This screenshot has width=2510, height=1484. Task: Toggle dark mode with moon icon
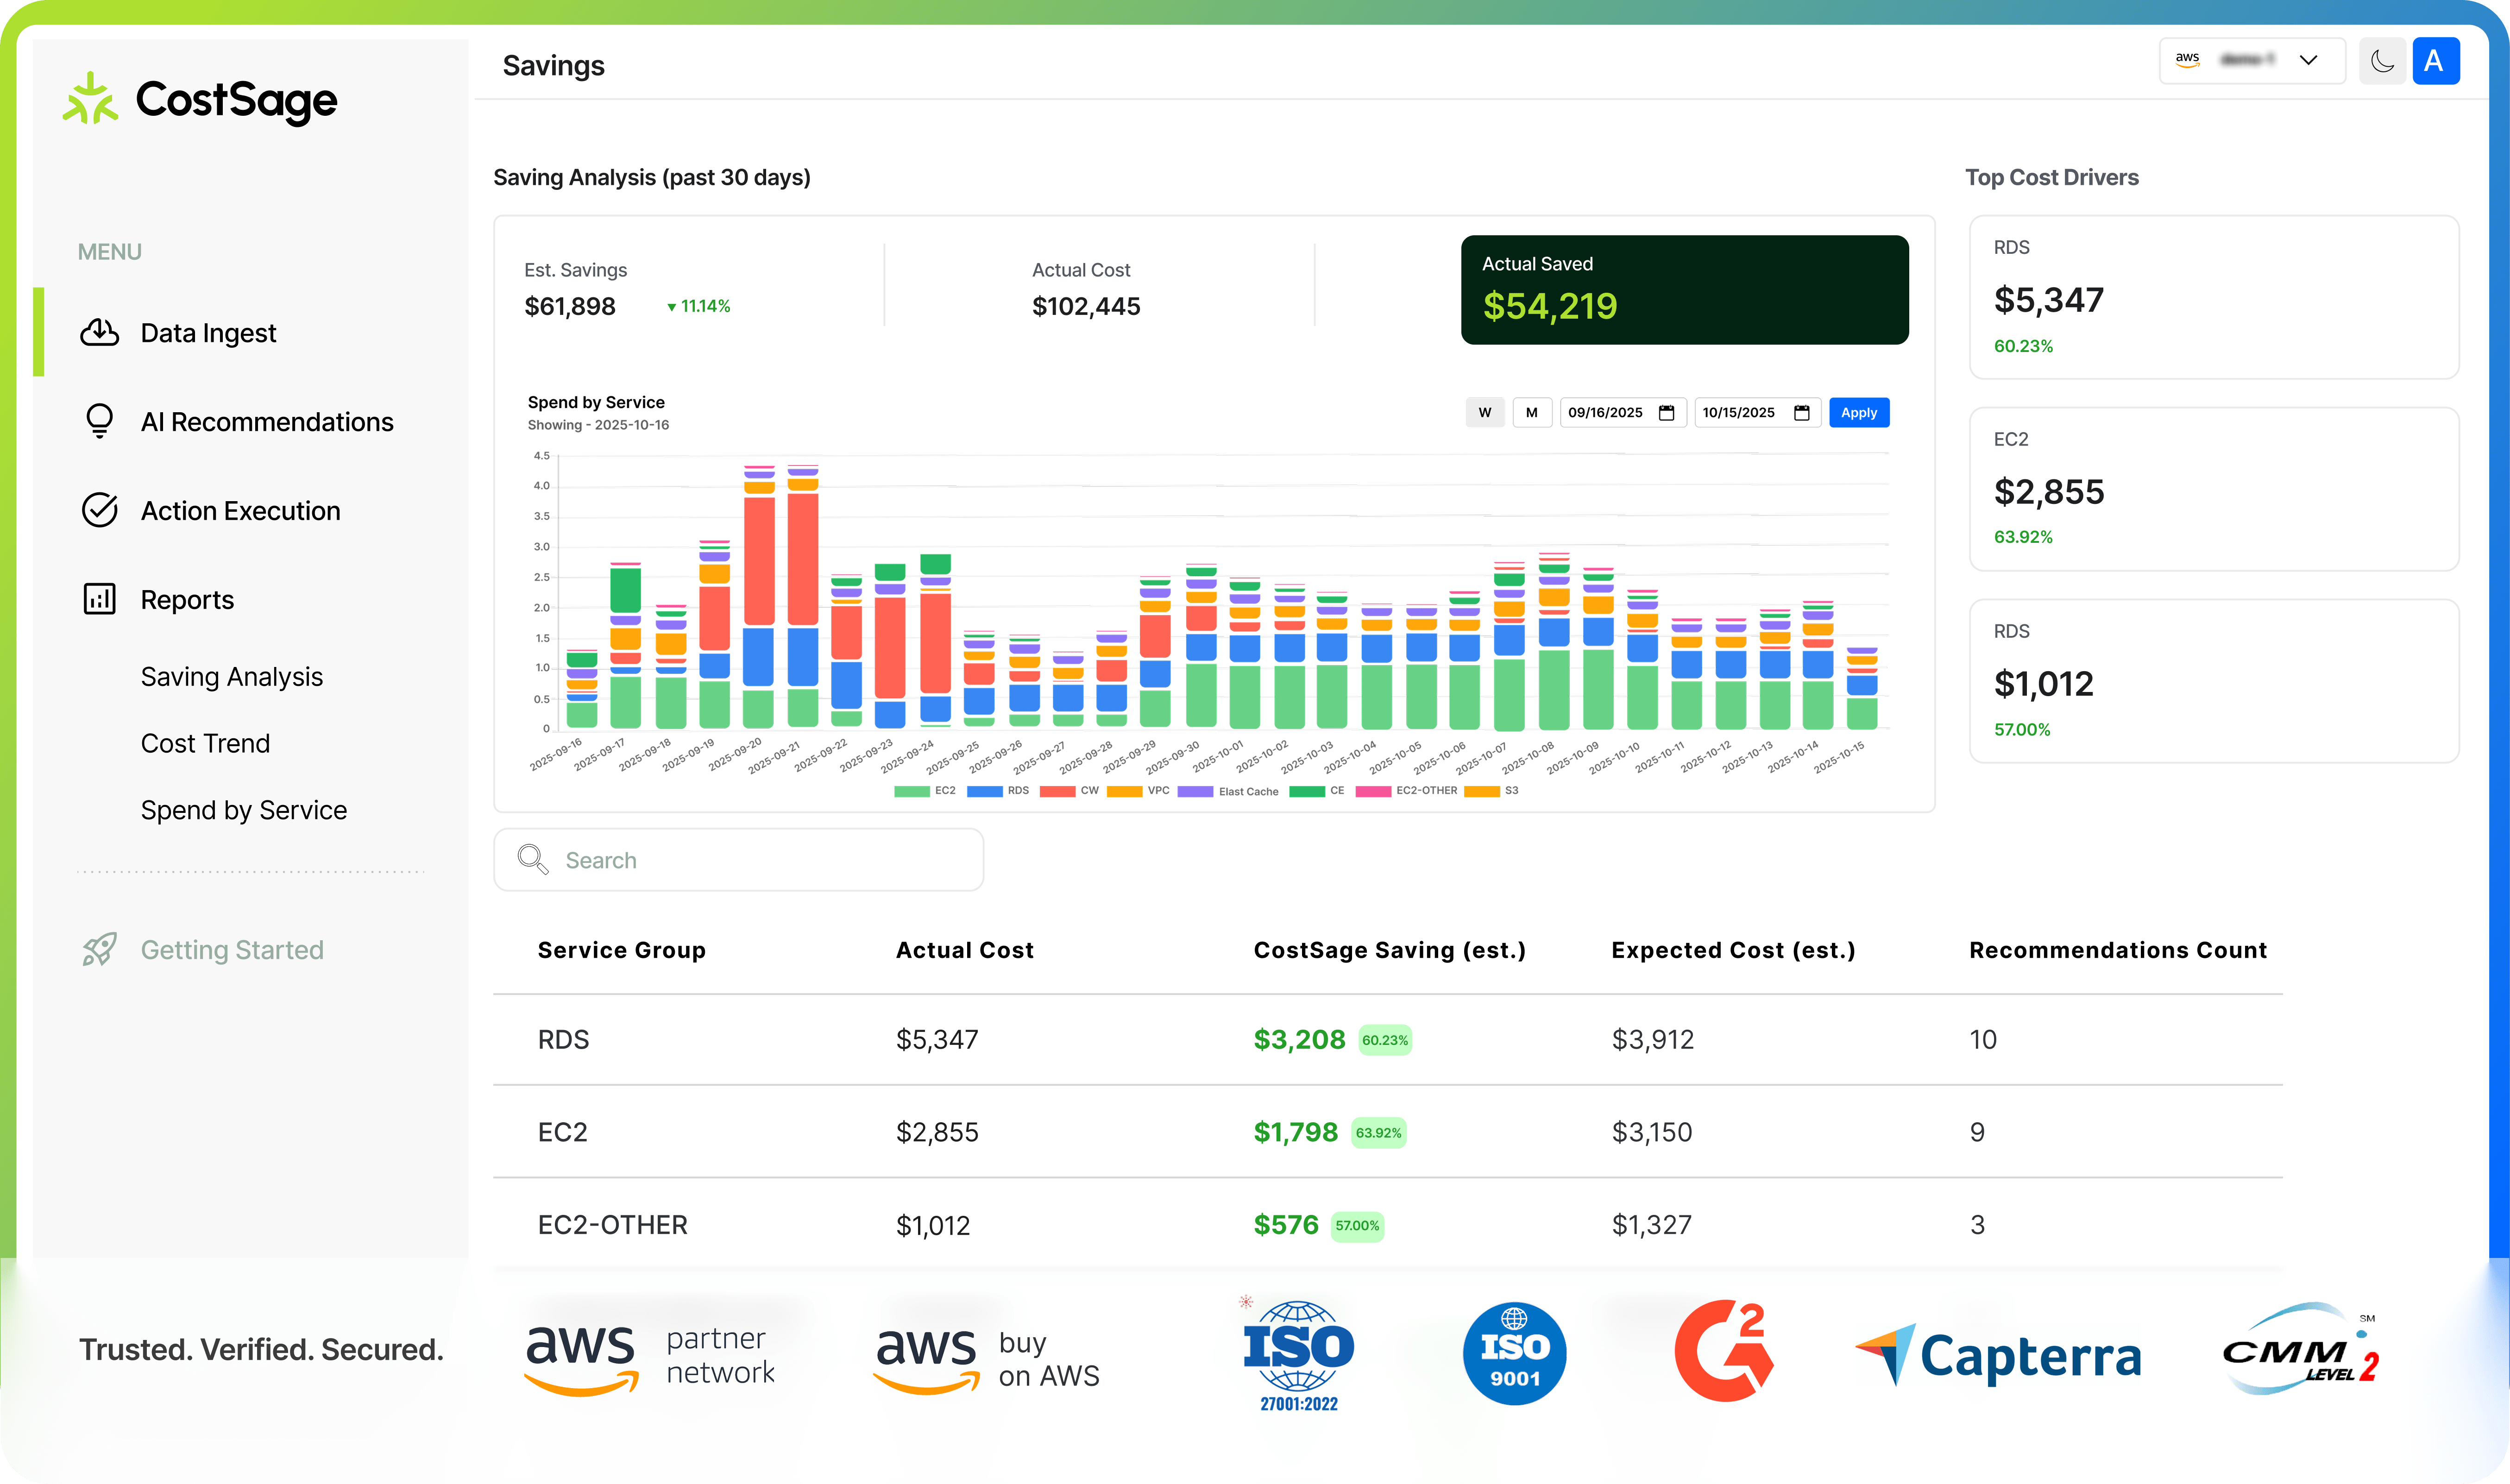[2382, 61]
